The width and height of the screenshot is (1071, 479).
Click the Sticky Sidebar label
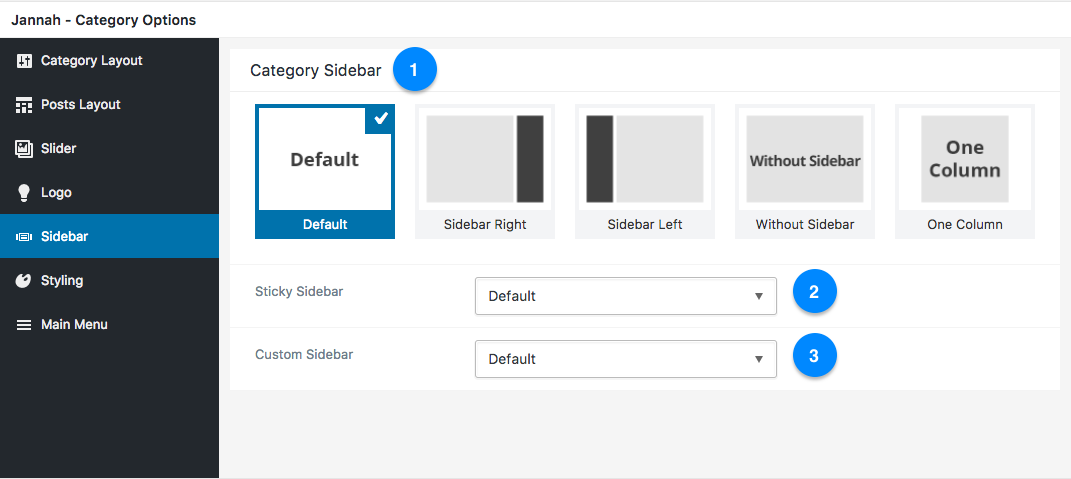click(x=299, y=292)
